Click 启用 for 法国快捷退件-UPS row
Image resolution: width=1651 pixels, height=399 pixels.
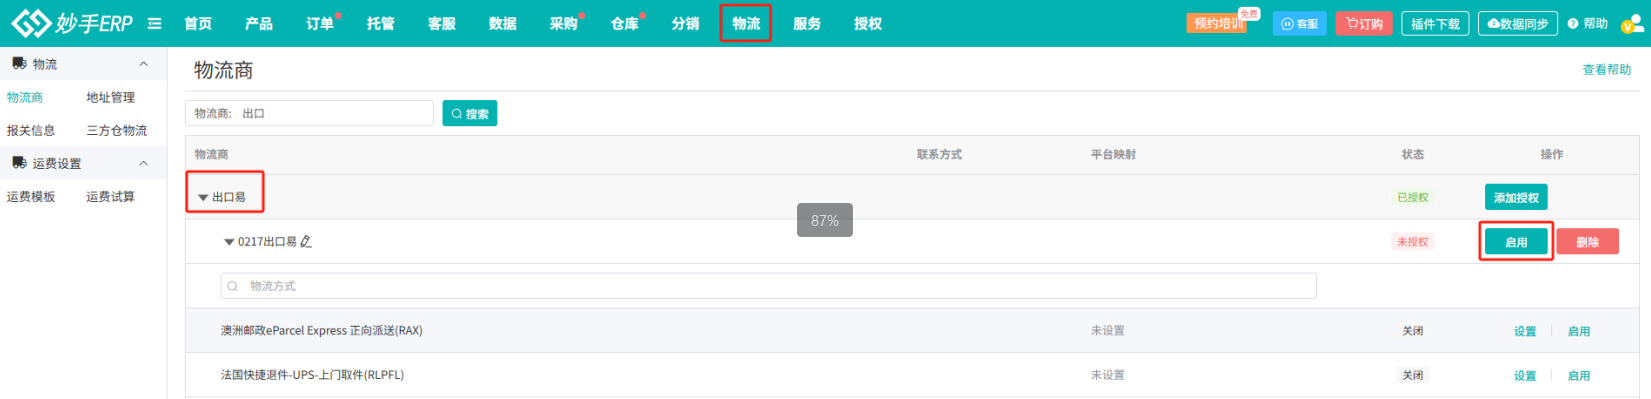point(1578,375)
